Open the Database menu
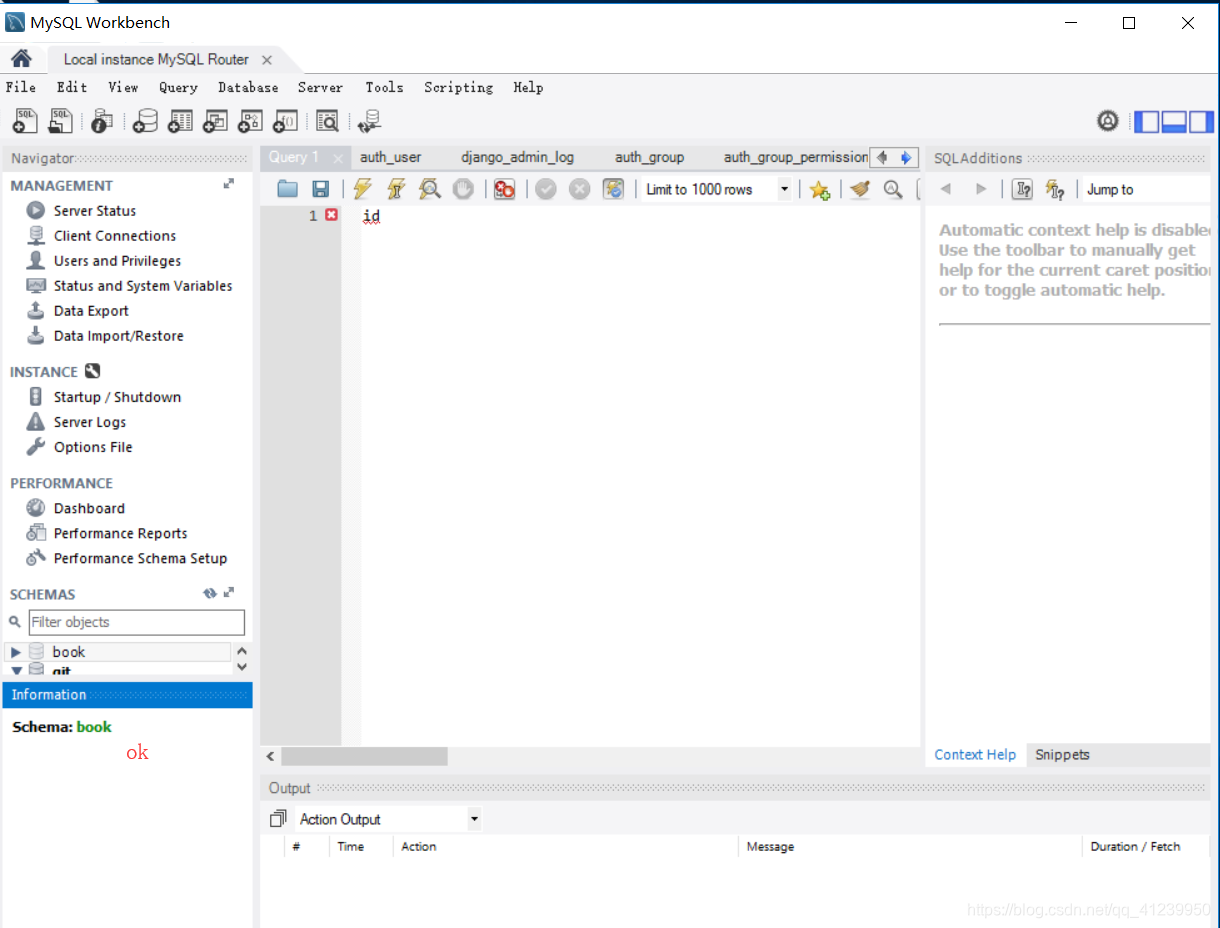Image resolution: width=1220 pixels, height=928 pixels. (248, 87)
